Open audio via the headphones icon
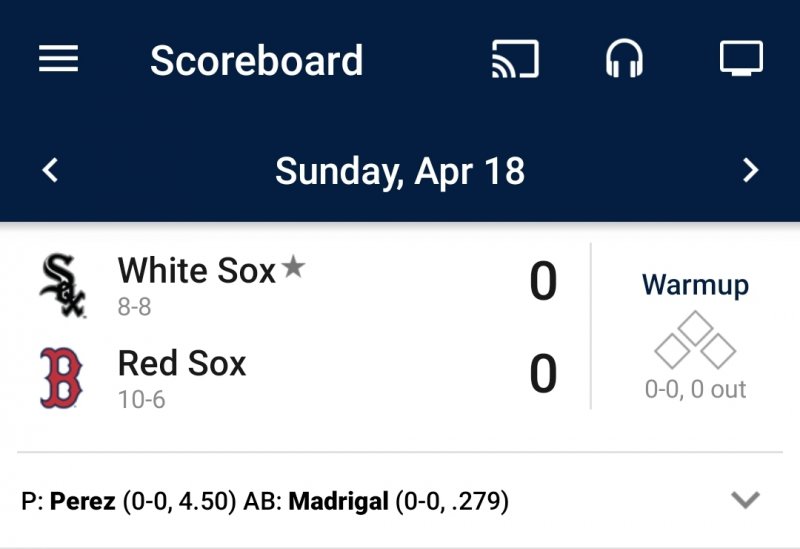This screenshot has width=800, height=549. [625, 59]
